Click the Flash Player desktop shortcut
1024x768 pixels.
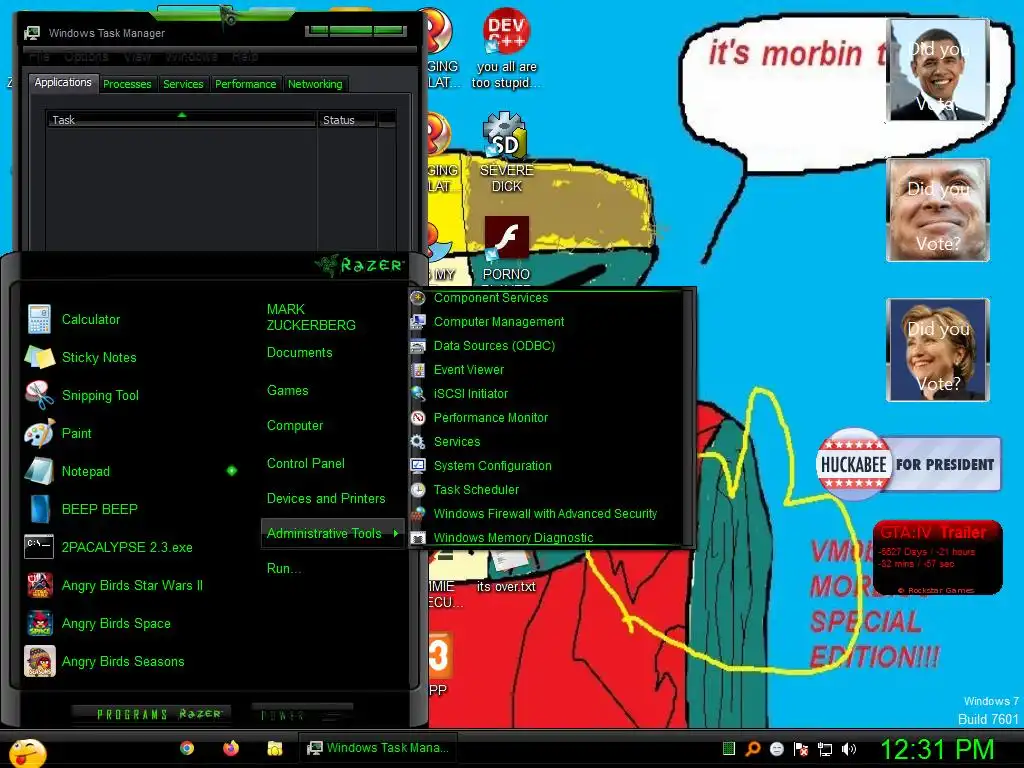point(506,238)
